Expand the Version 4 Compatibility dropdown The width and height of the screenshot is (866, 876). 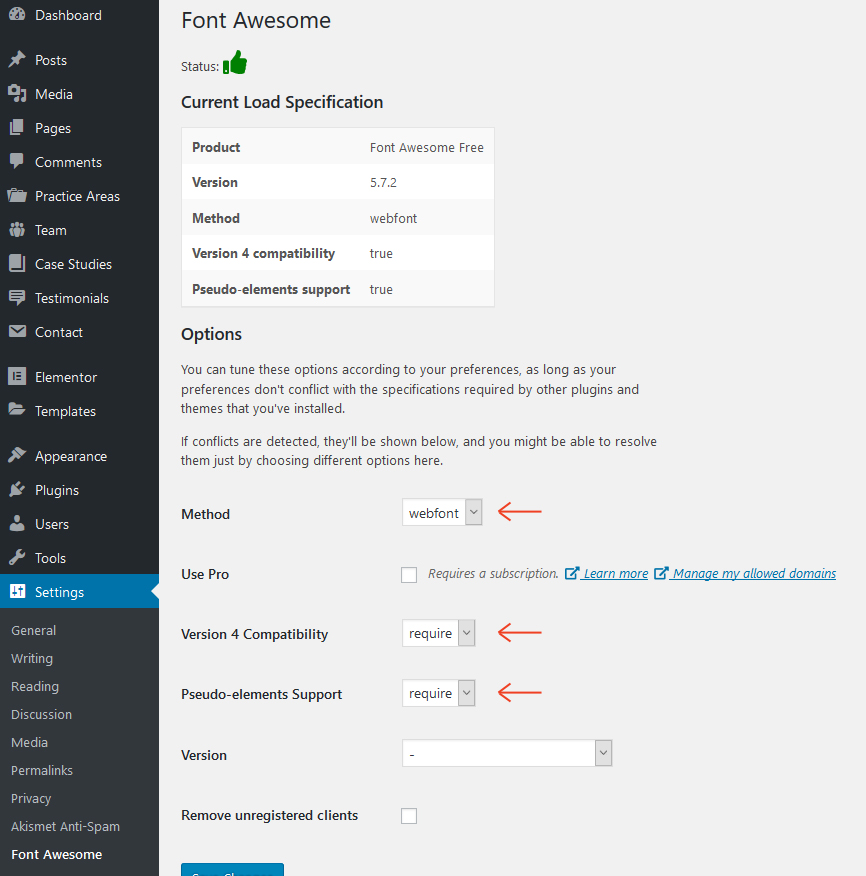(x=439, y=633)
